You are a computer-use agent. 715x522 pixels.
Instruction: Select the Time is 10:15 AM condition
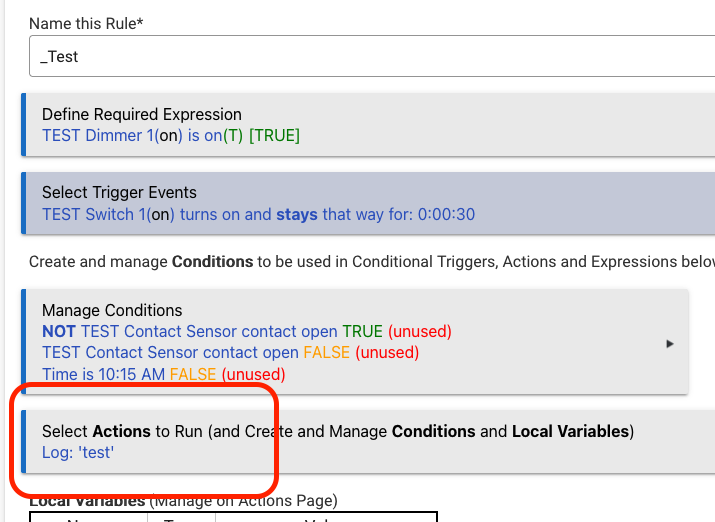[x=103, y=374]
